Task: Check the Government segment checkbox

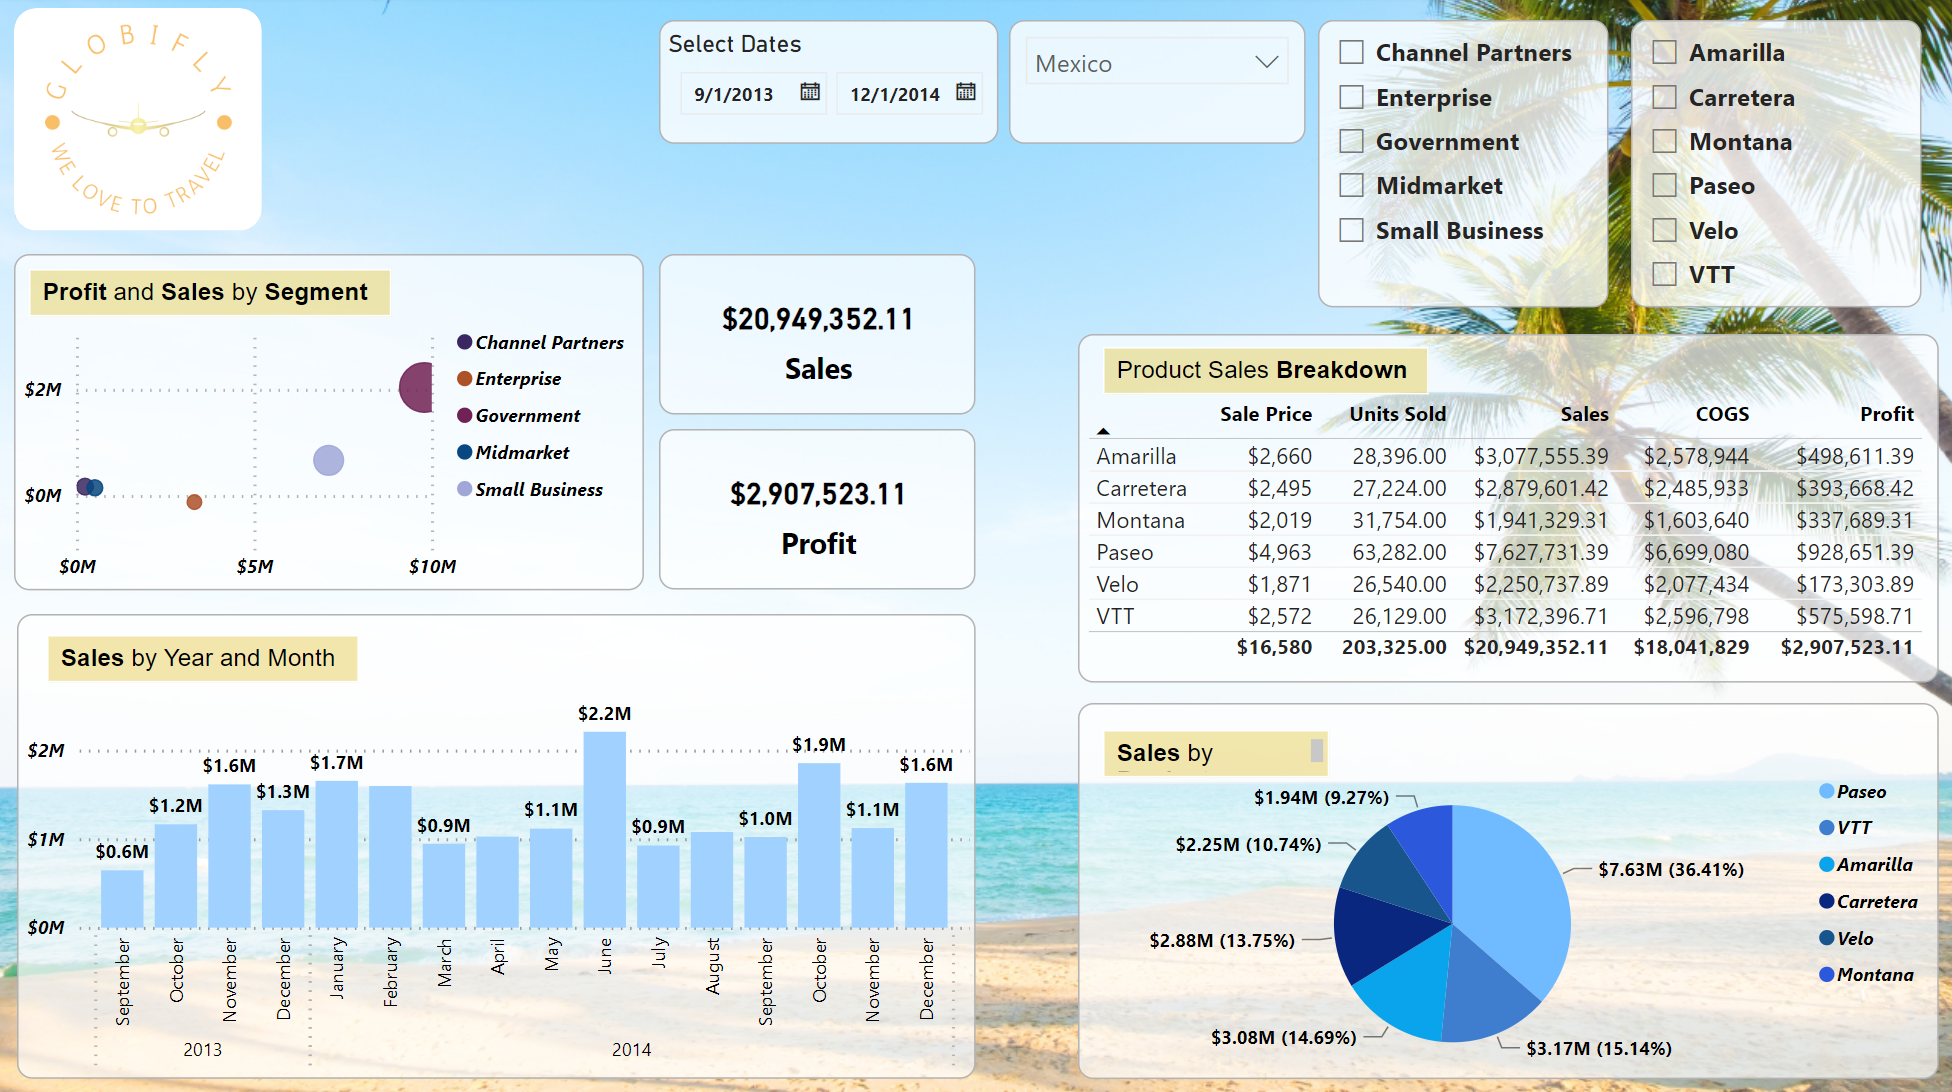Action: point(1351,141)
